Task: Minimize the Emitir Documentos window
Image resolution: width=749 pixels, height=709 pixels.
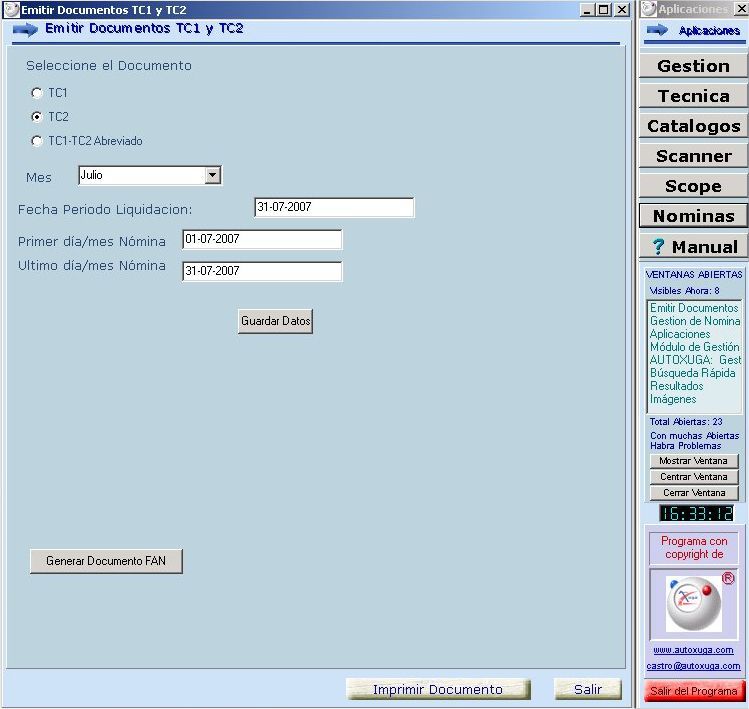Action: 588,10
